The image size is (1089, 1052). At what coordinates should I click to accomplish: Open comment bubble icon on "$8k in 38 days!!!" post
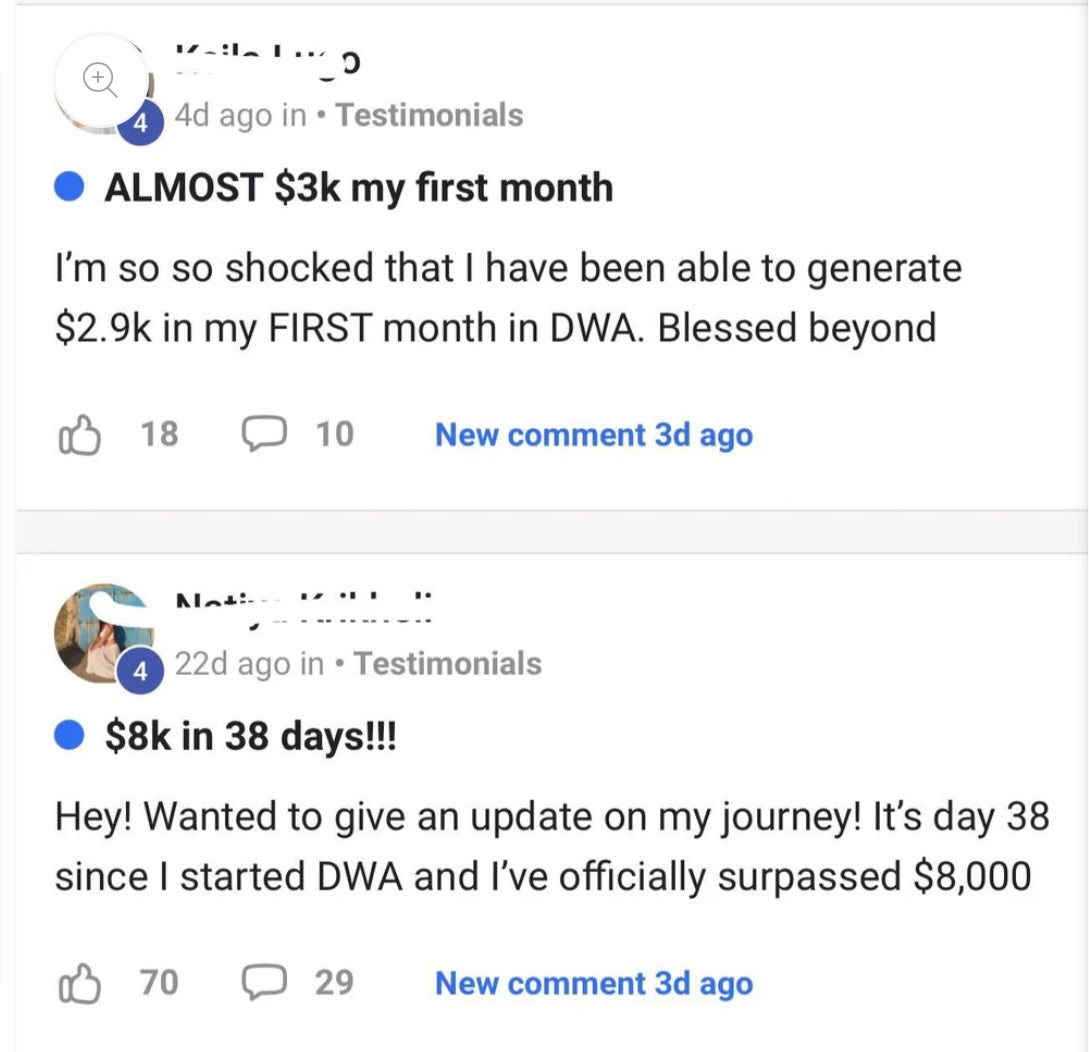tap(263, 982)
